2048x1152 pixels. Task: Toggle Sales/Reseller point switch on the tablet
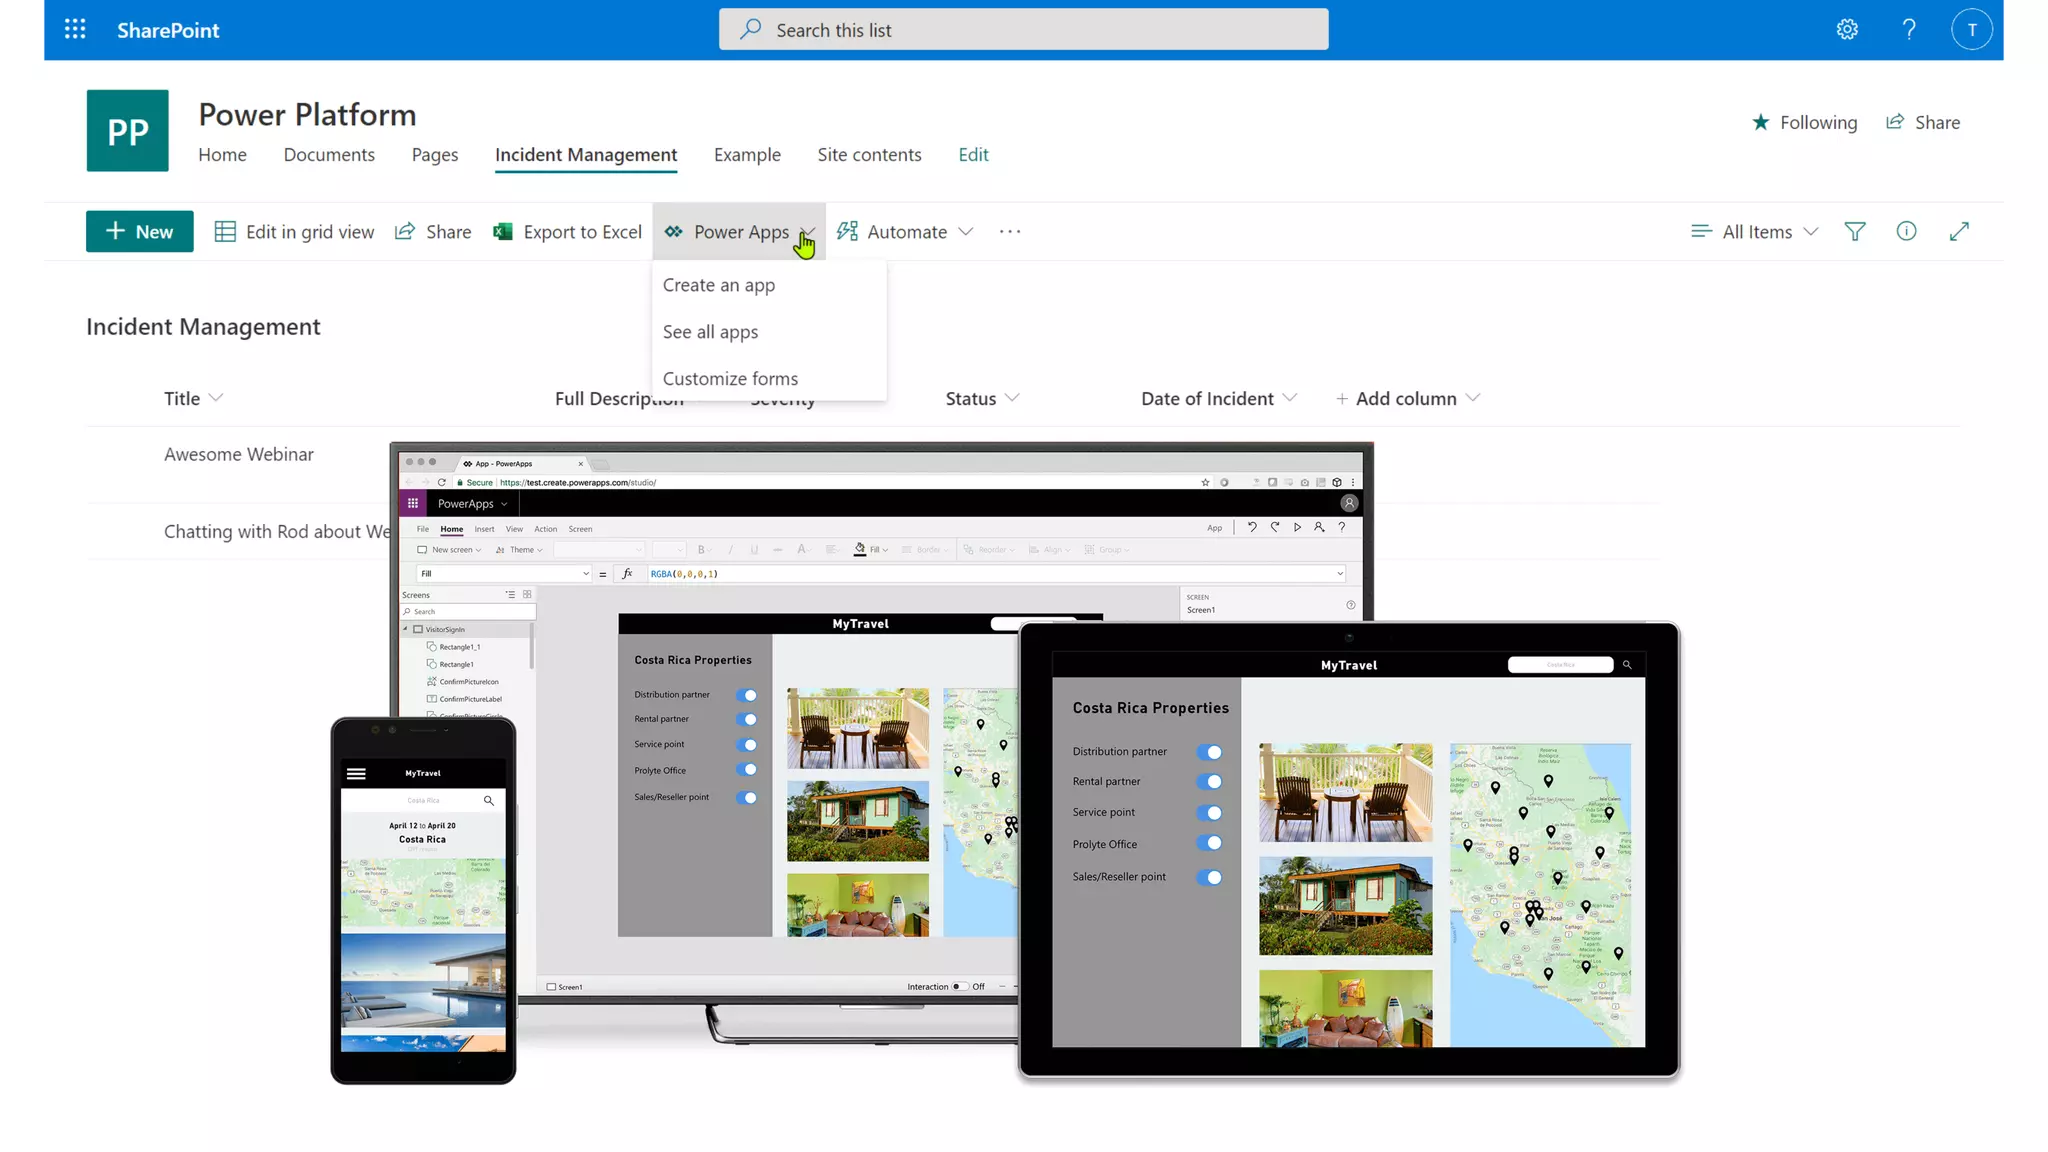(1210, 877)
